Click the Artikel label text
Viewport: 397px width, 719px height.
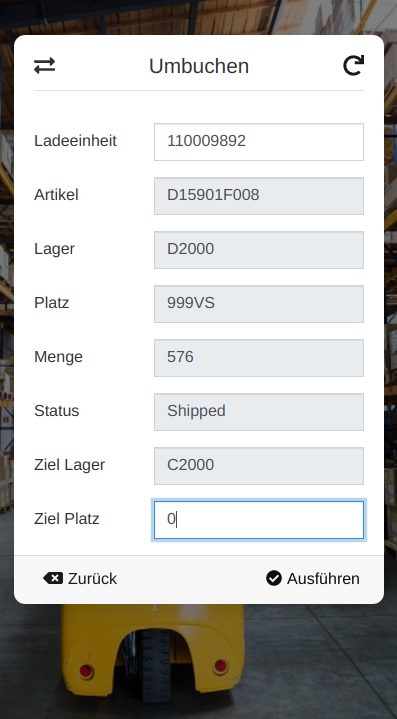click(x=56, y=195)
